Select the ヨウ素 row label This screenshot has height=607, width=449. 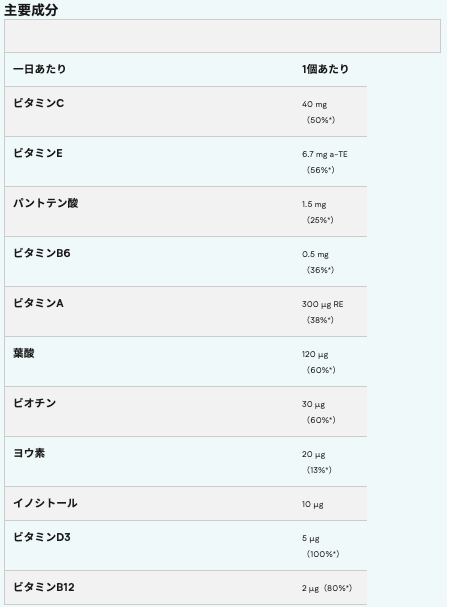[x=29, y=453]
